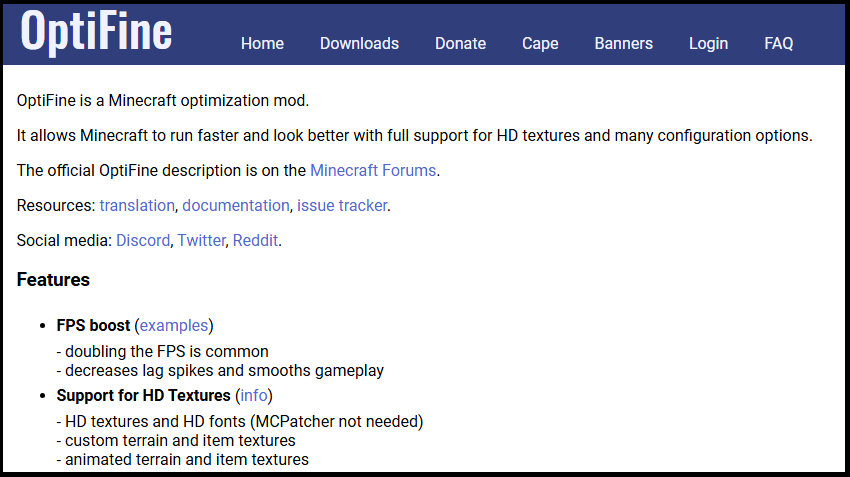This screenshot has height=477, width=850.
Task: Click the bold FPS boost text
Action: point(93,325)
